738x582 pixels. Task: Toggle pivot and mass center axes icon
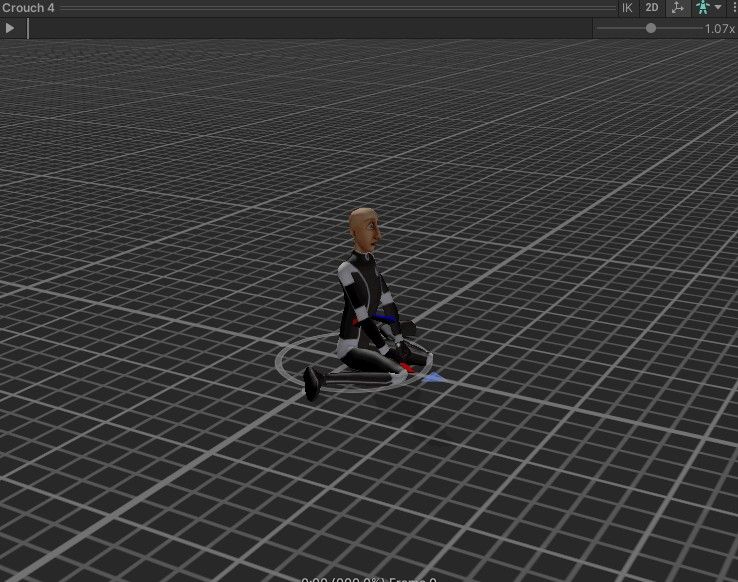678,8
